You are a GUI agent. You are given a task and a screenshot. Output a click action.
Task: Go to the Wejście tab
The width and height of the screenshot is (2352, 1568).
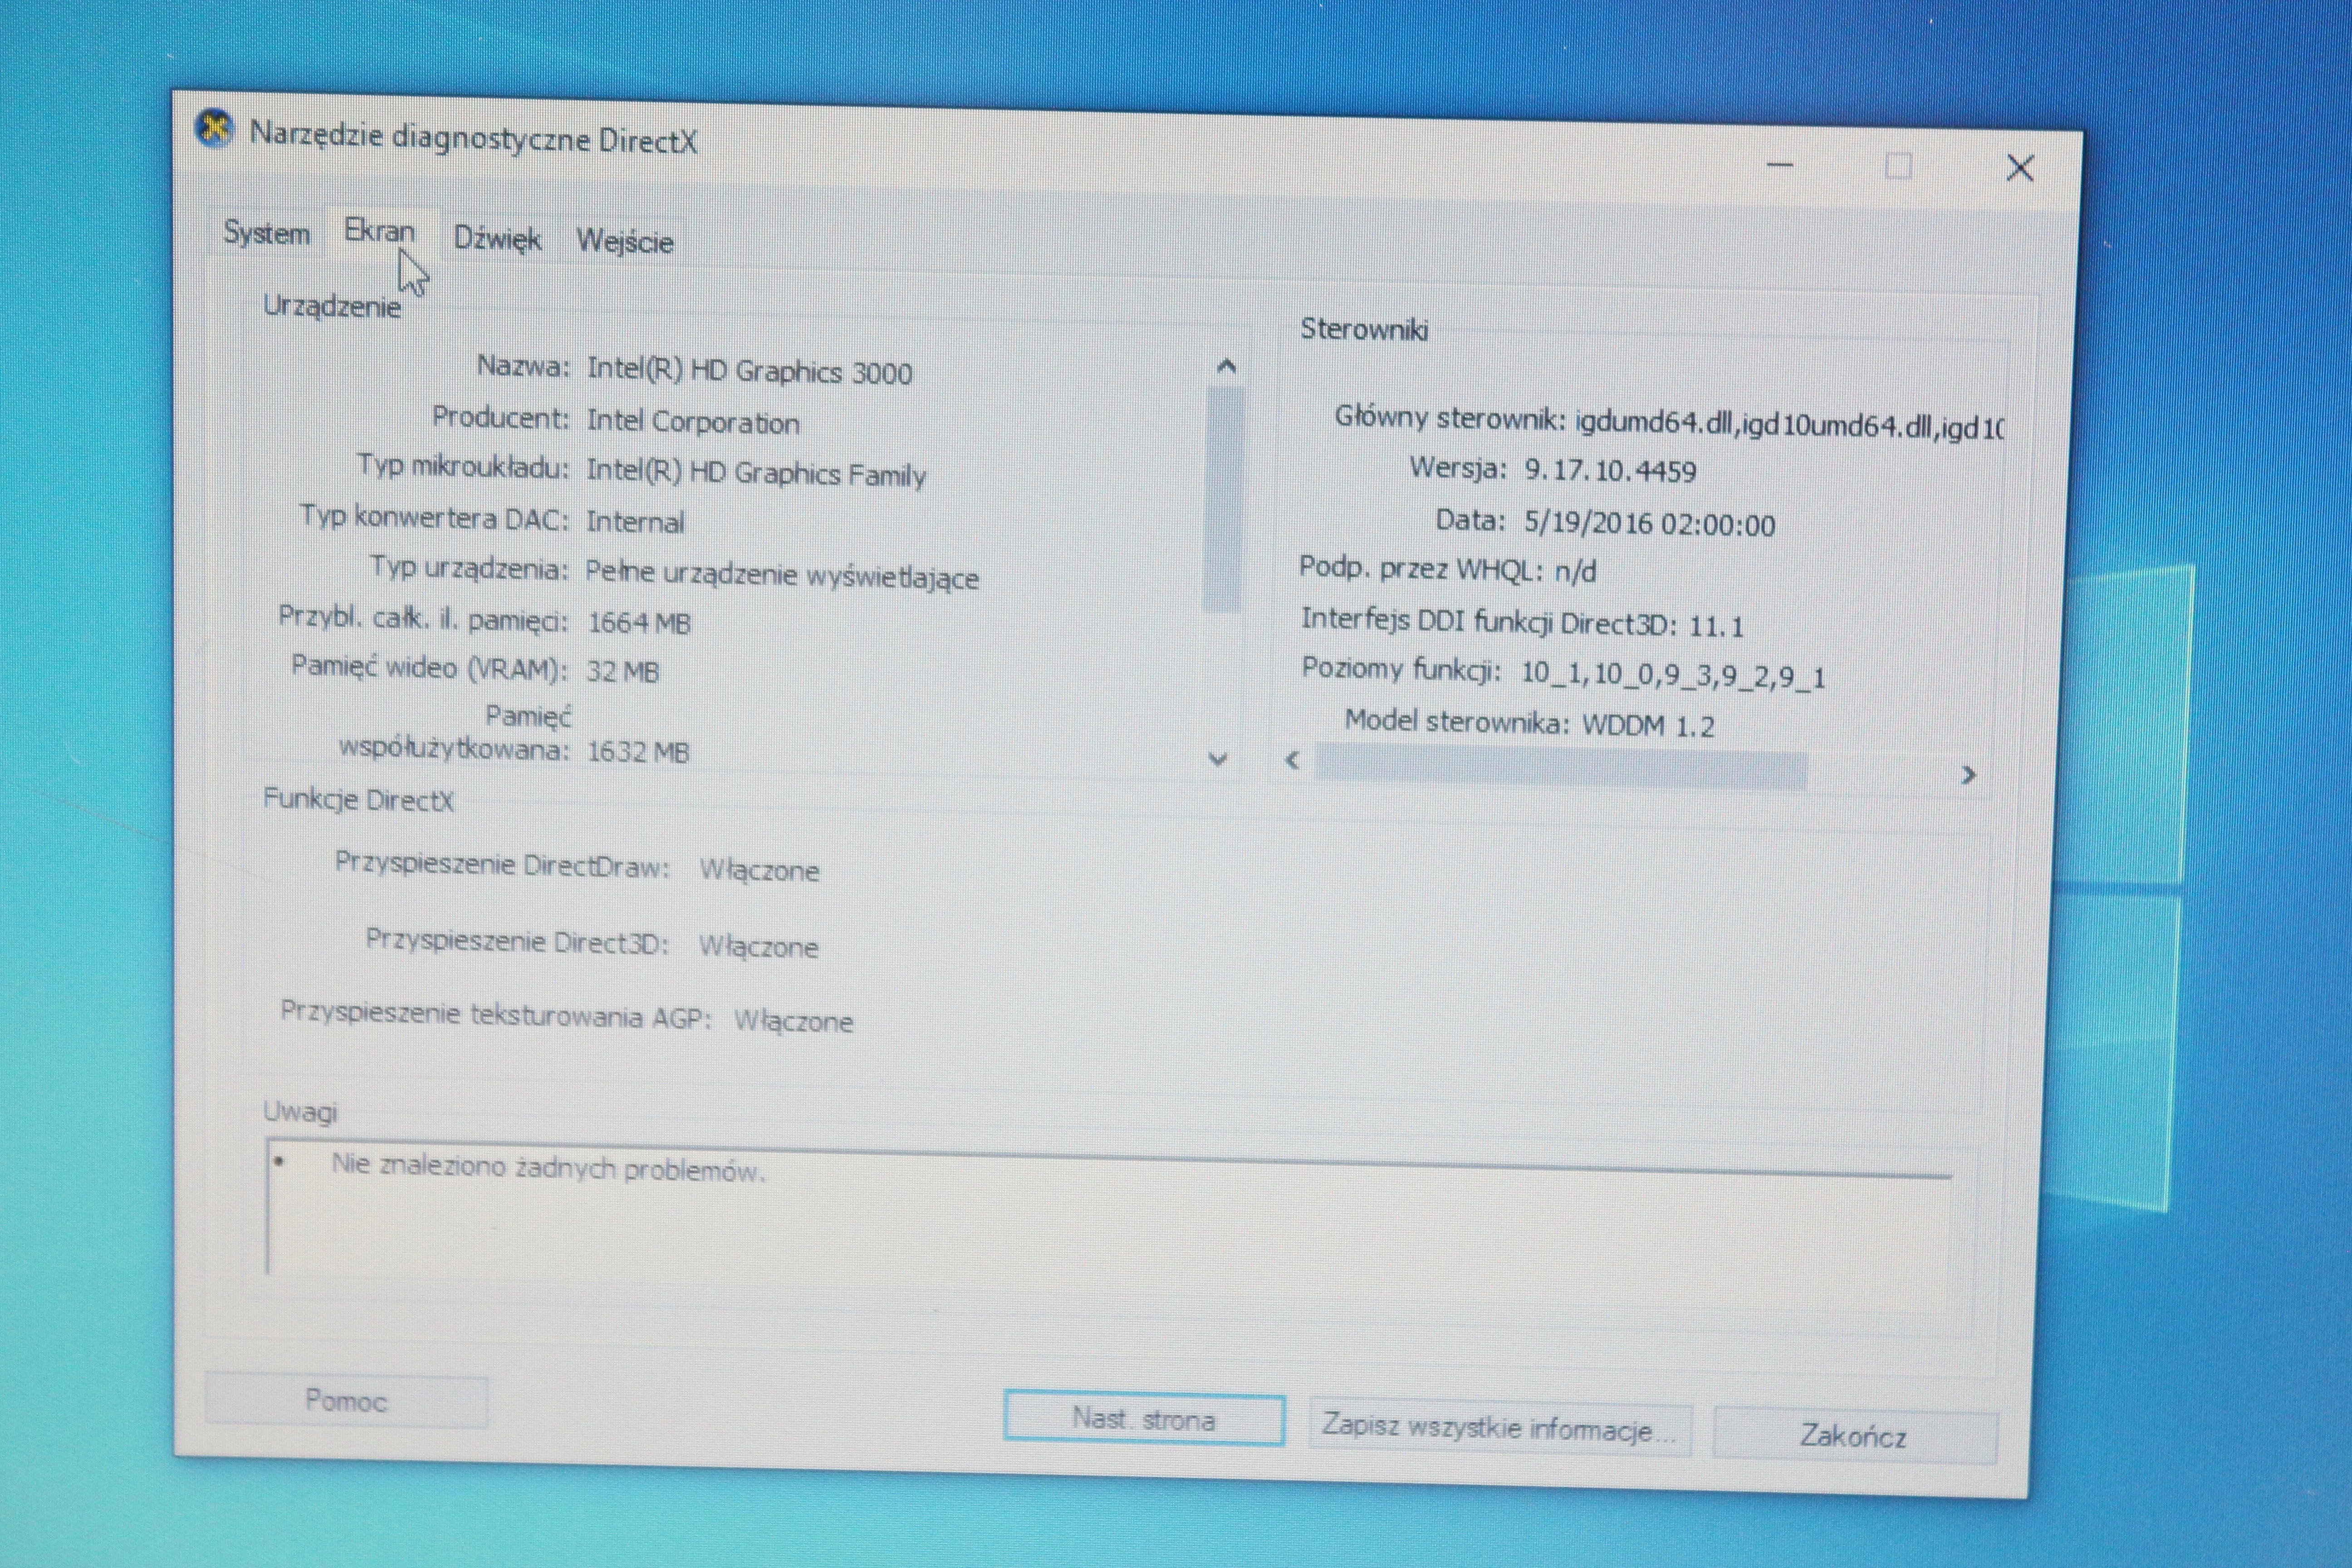tap(625, 242)
